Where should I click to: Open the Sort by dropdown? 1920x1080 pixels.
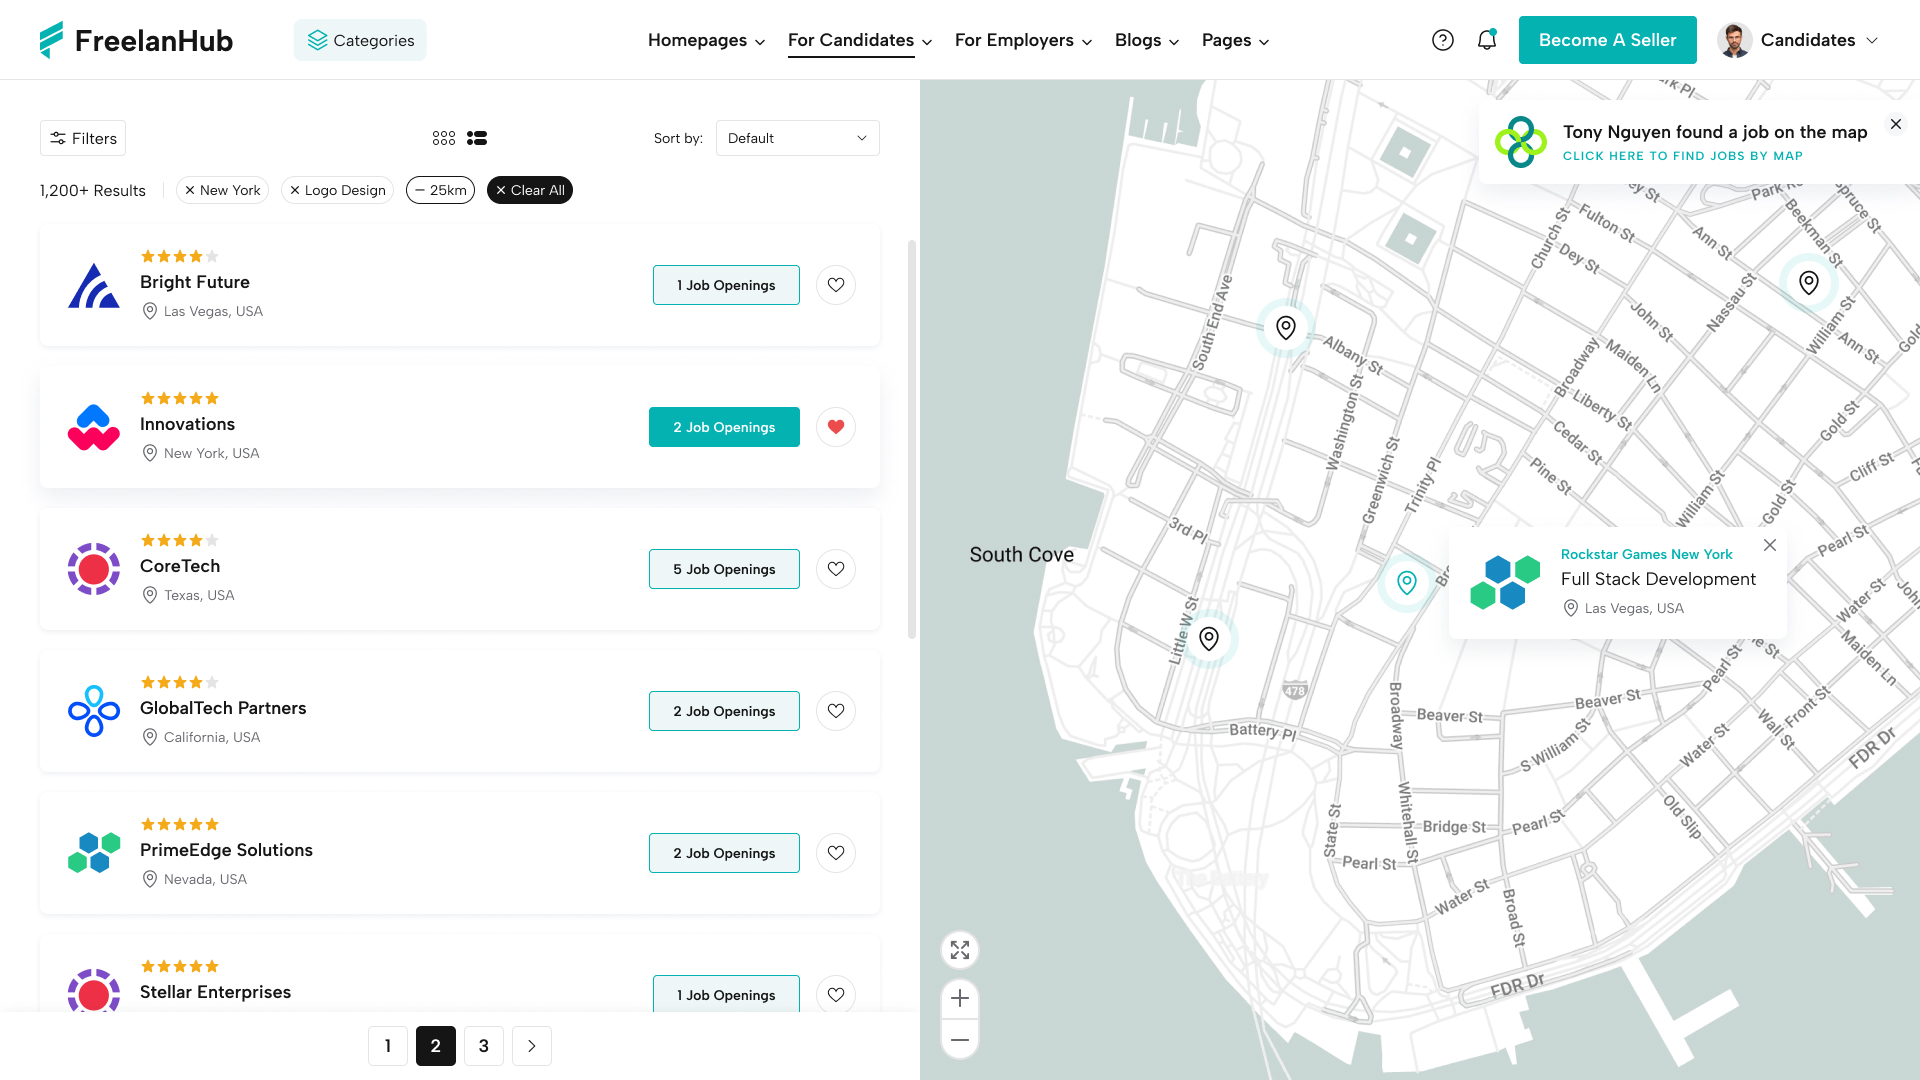click(797, 138)
